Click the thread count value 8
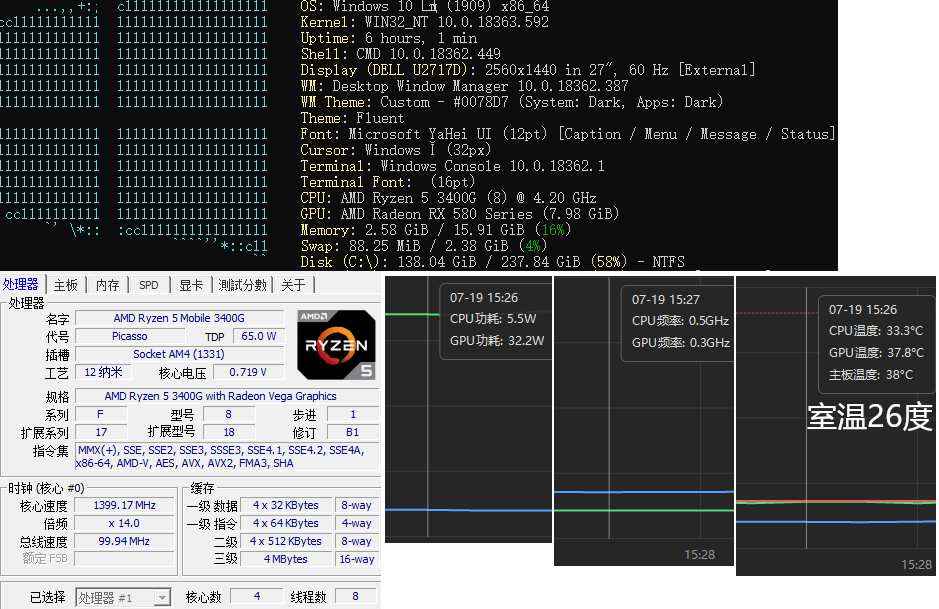 (x=356, y=596)
